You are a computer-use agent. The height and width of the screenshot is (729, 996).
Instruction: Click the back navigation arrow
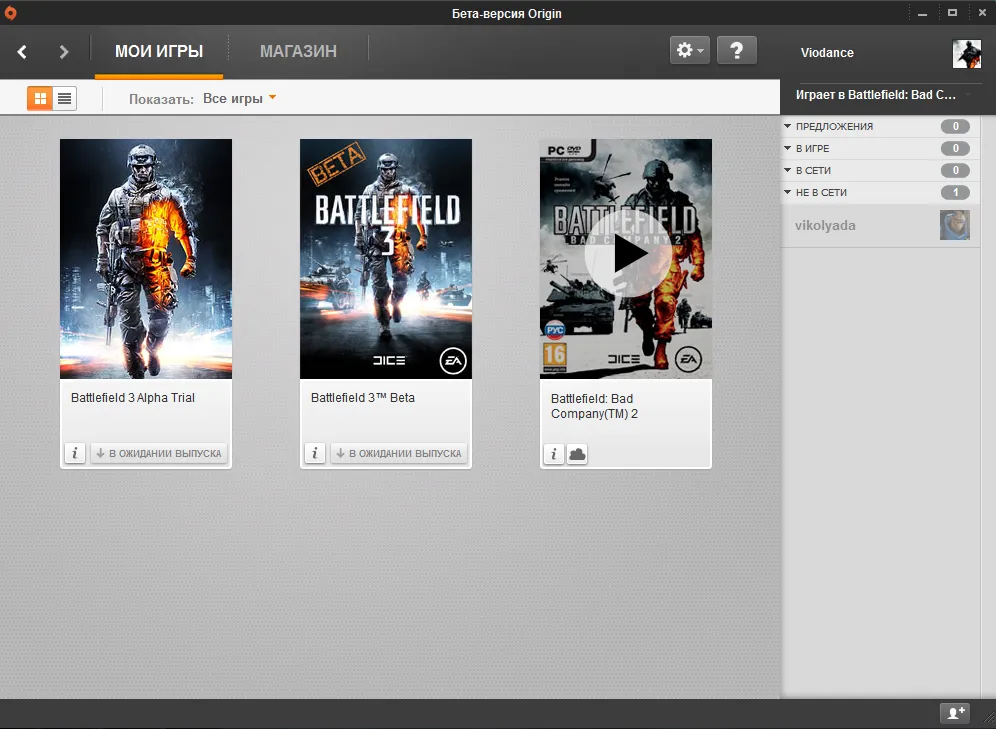click(x=22, y=52)
